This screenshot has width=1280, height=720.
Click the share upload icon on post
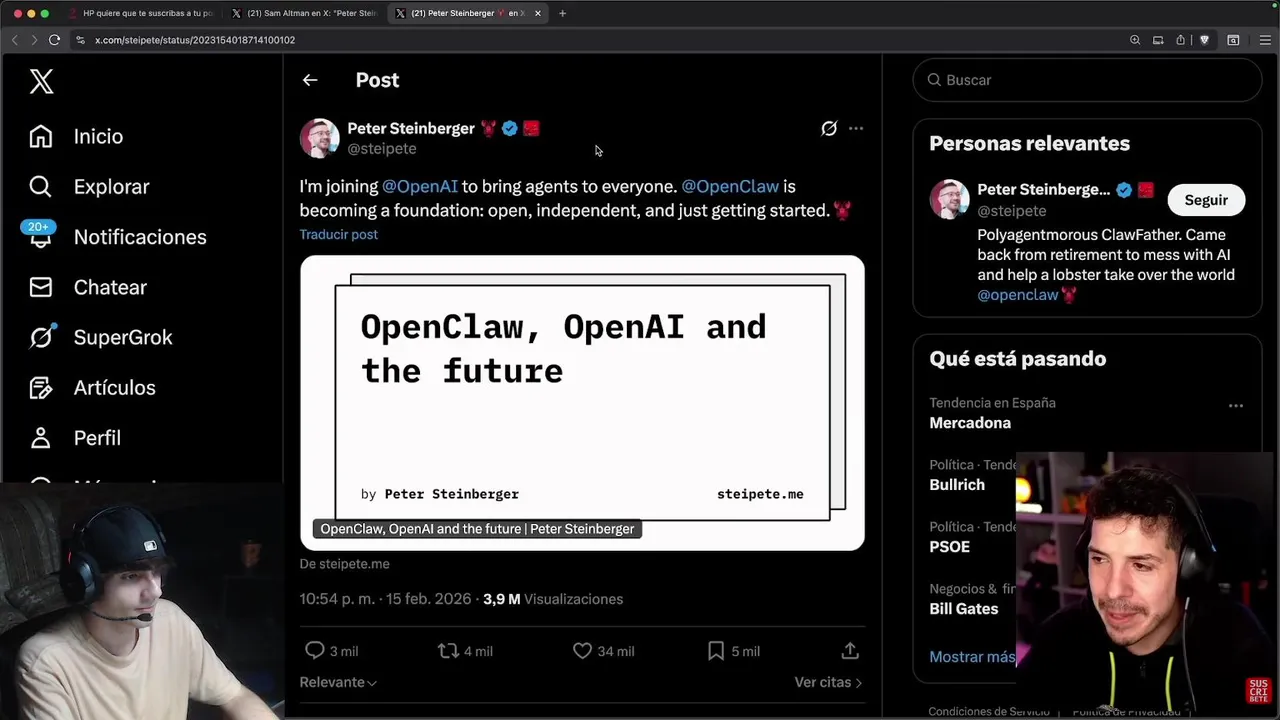[850, 650]
